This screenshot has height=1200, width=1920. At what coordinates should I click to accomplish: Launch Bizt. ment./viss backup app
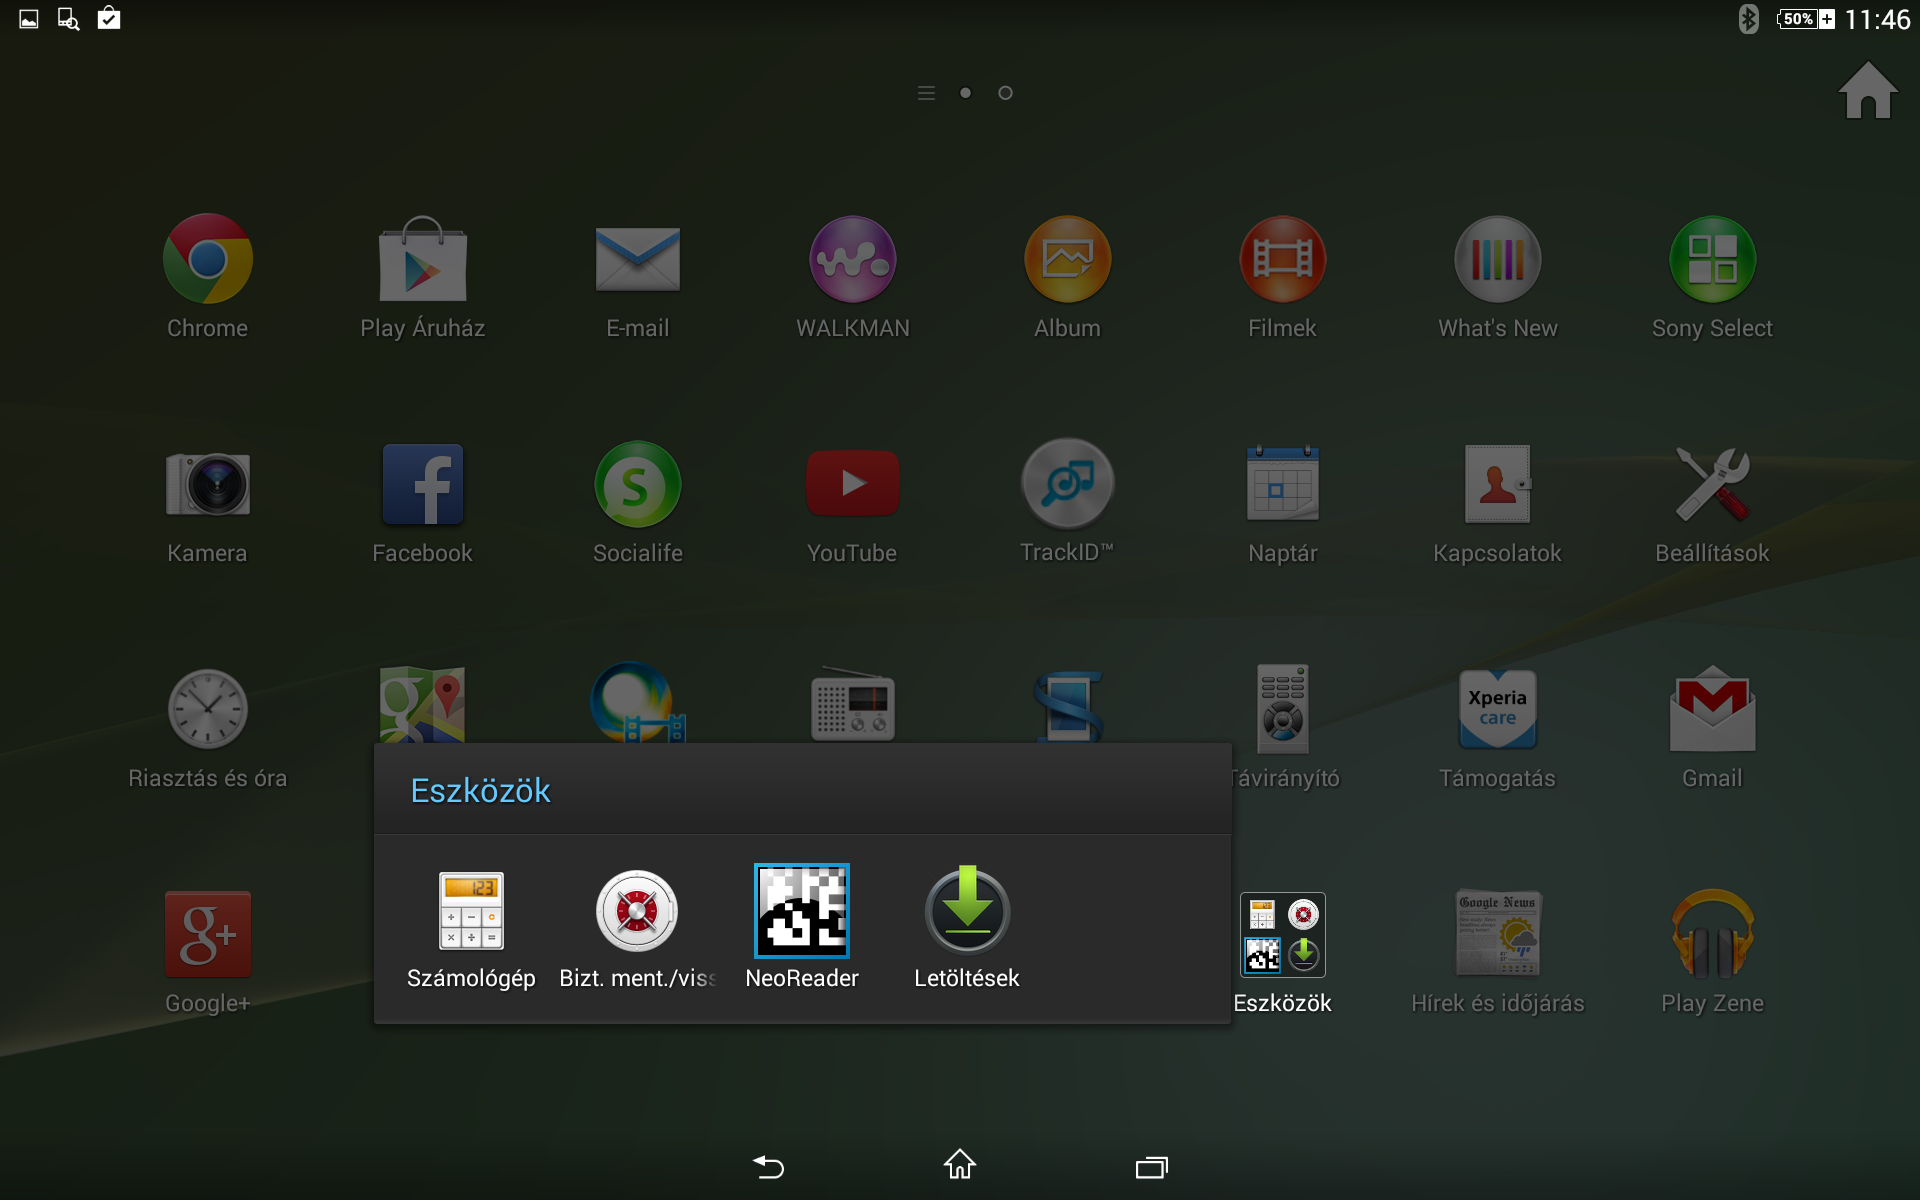point(637,911)
